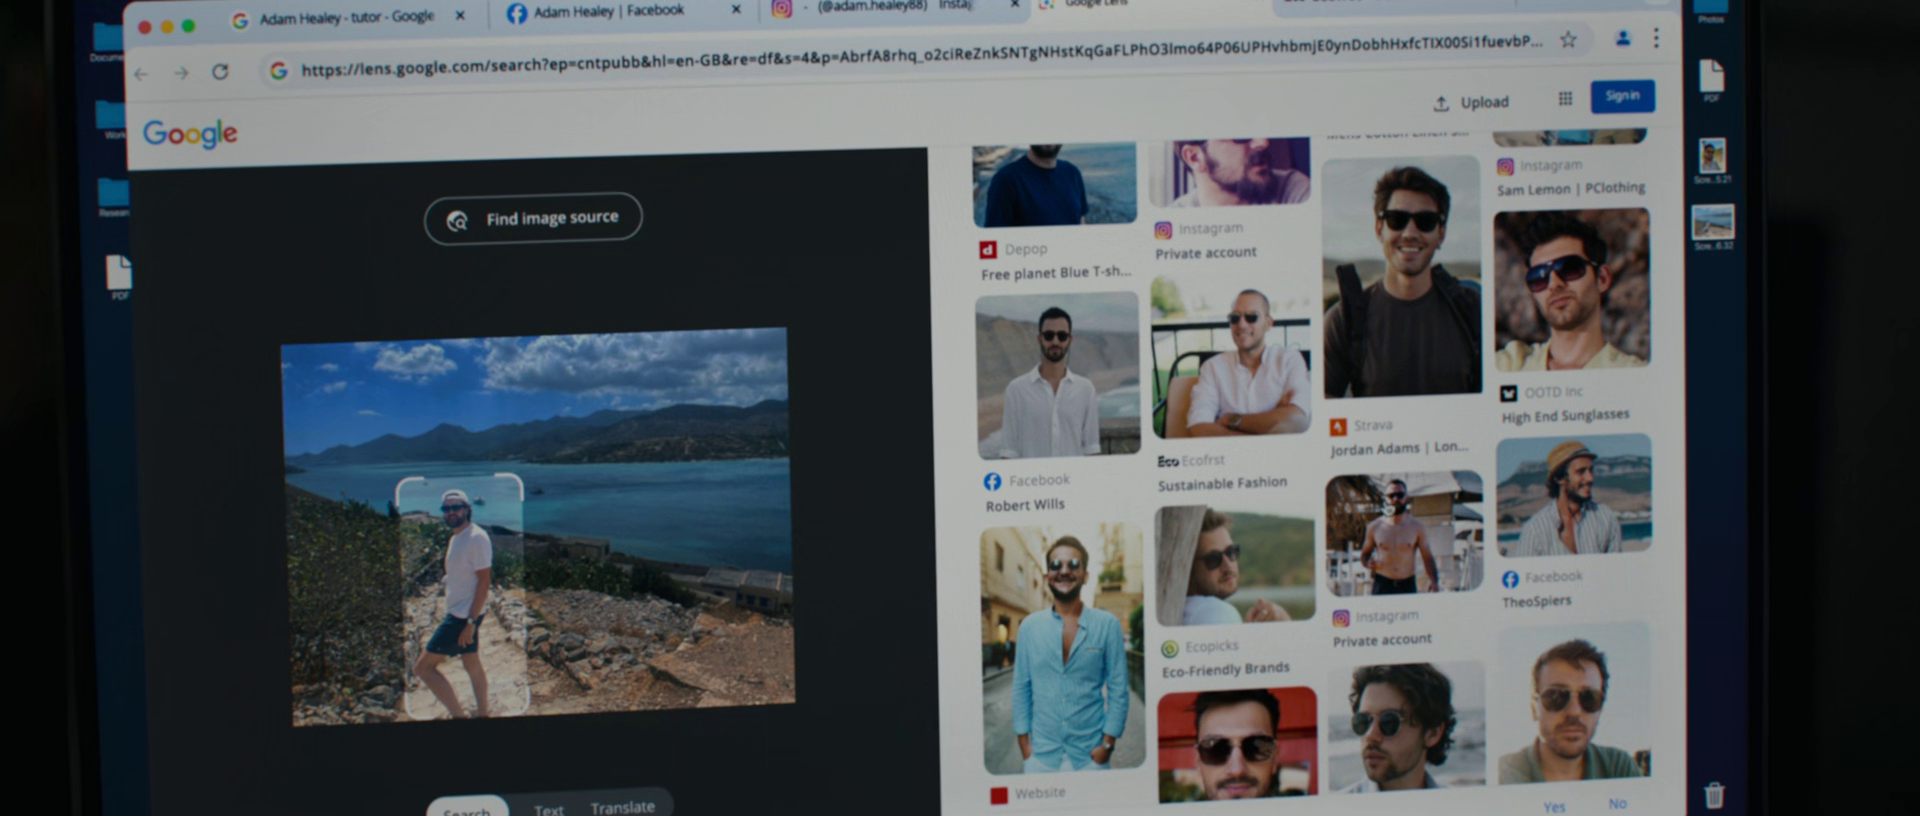Select the Text mode tab

tap(548, 809)
